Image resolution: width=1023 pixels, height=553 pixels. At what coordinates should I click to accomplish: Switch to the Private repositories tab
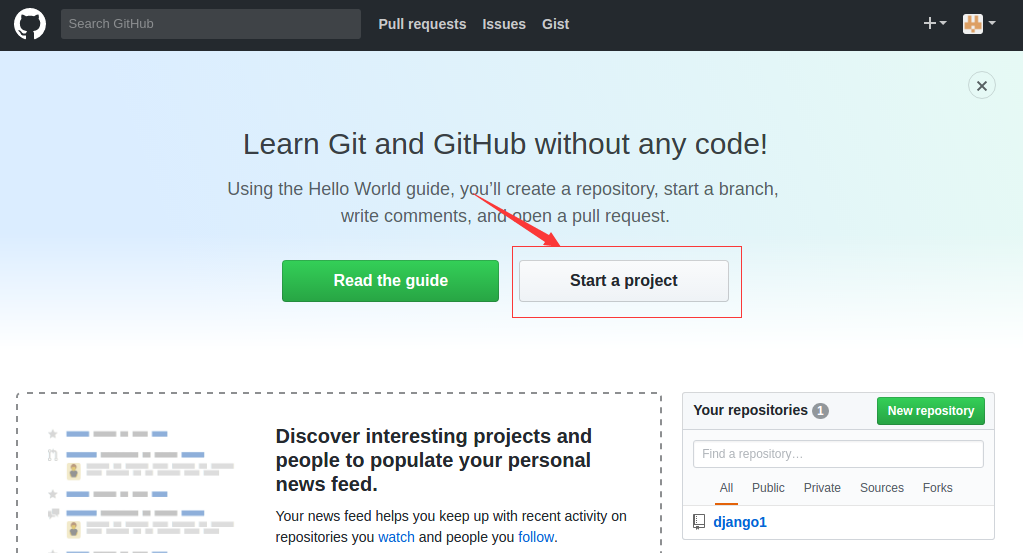tap(822, 488)
